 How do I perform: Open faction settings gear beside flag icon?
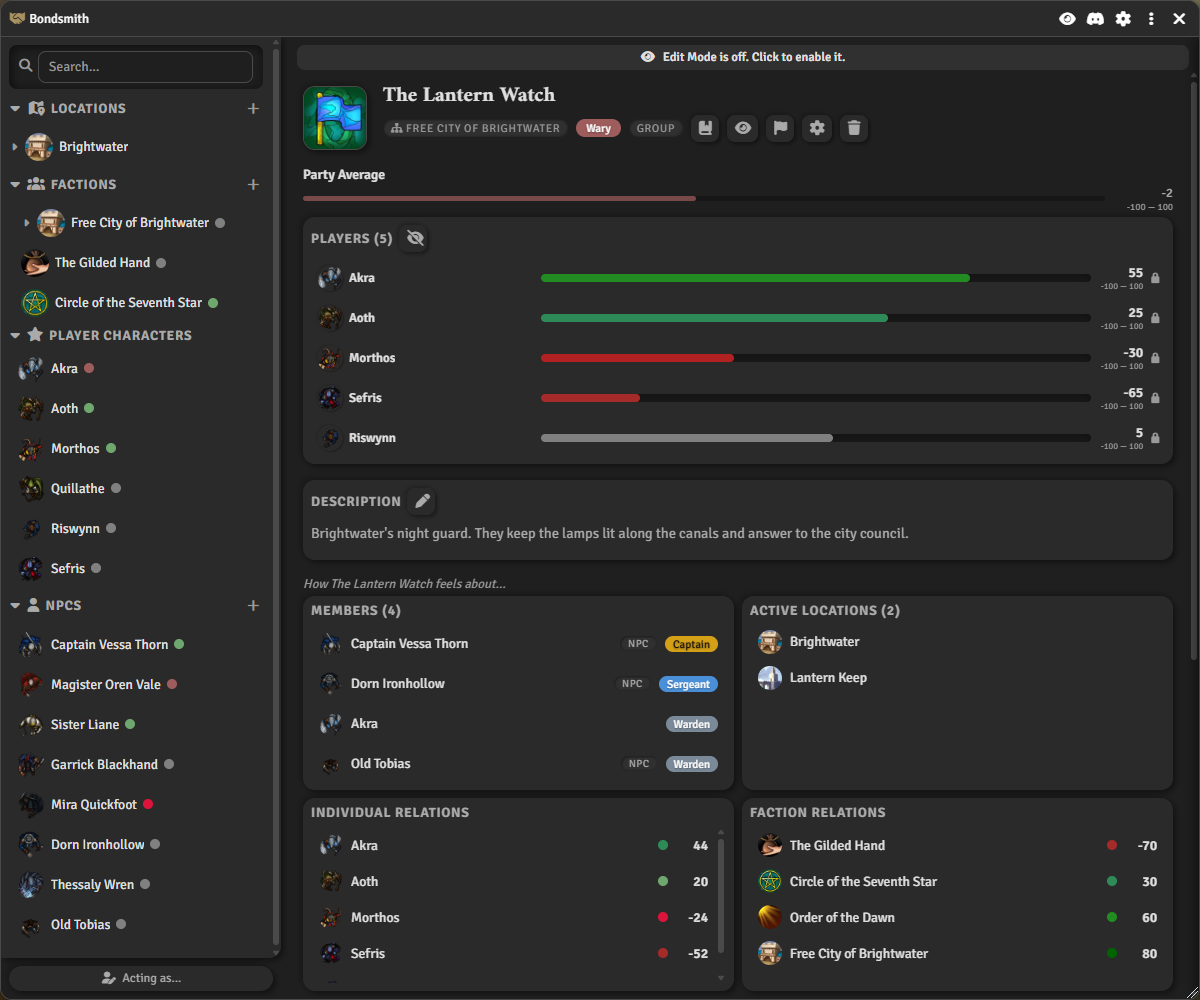click(x=817, y=128)
